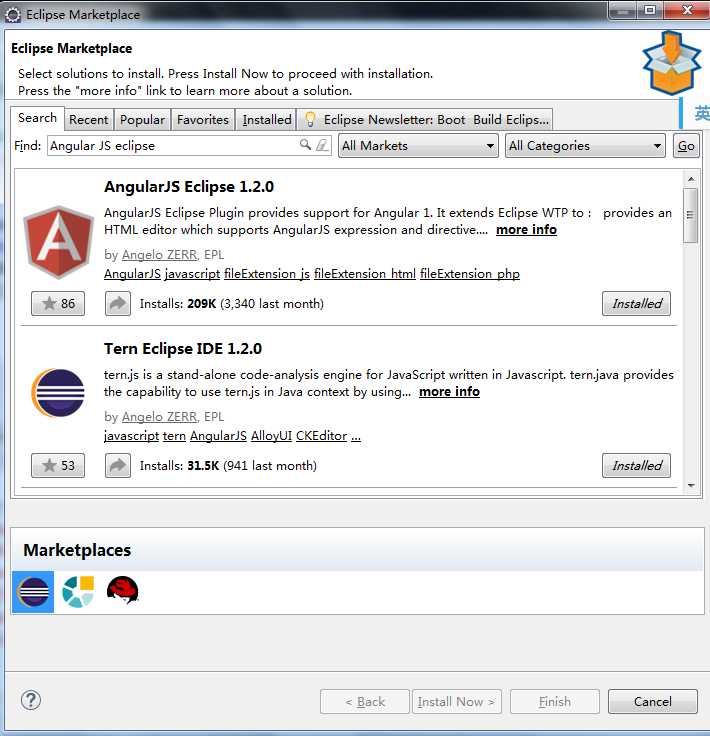Star Tern Eclipse IDE with 53 favorites

point(58,466)
